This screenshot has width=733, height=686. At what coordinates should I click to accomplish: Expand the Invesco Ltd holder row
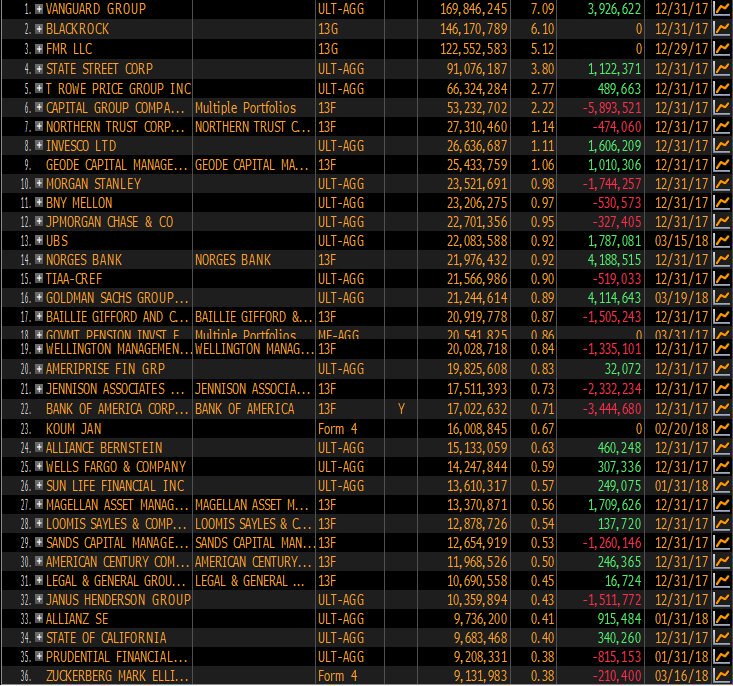tap(39, 145)
